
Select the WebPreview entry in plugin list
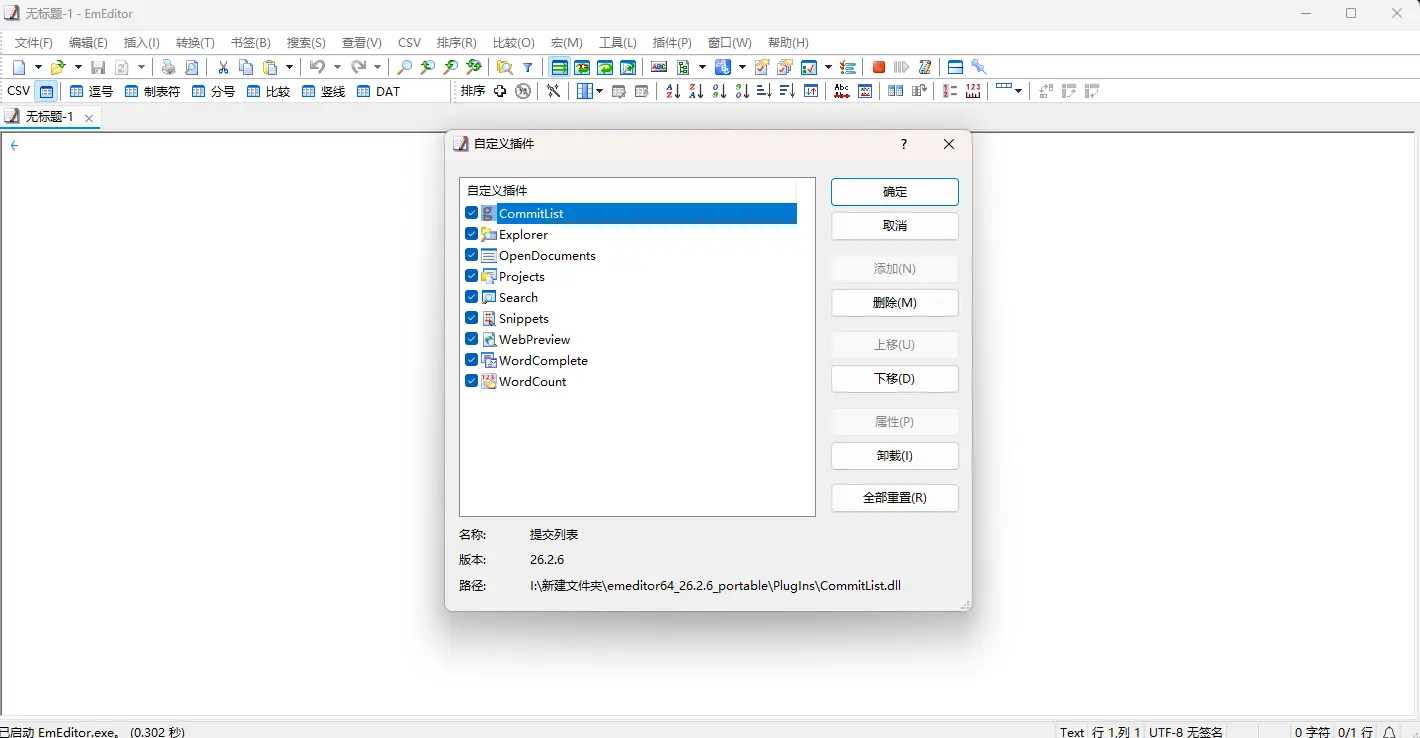534,339
